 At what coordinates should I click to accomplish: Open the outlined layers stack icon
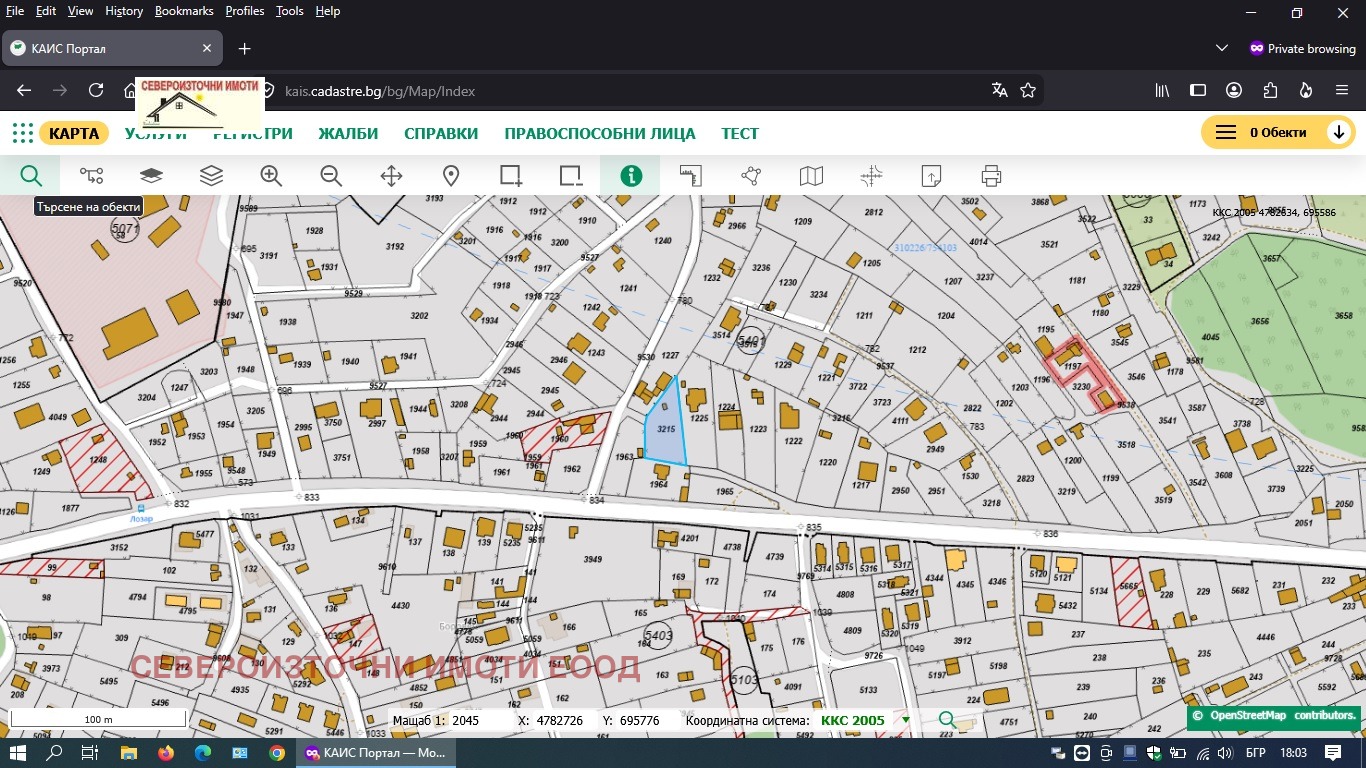211,176
